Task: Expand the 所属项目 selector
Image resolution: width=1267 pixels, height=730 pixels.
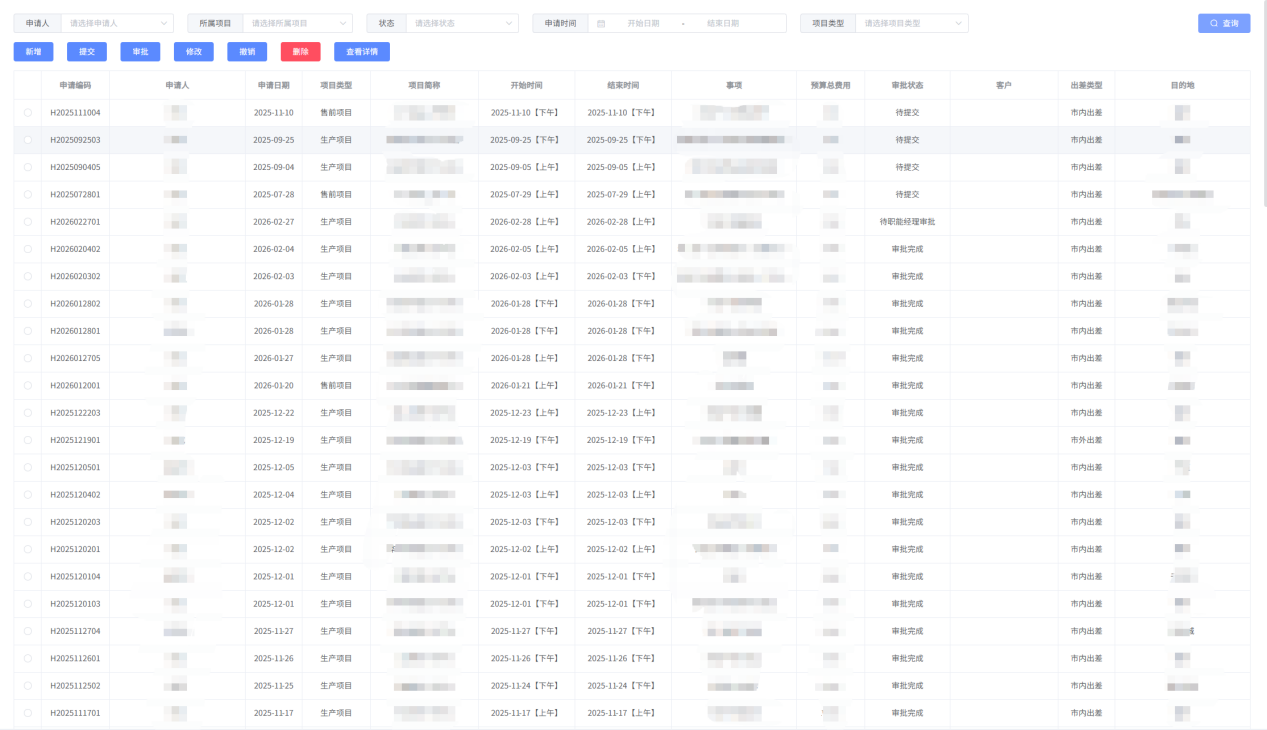Action: pyautogui.click(x=296, y=23)
